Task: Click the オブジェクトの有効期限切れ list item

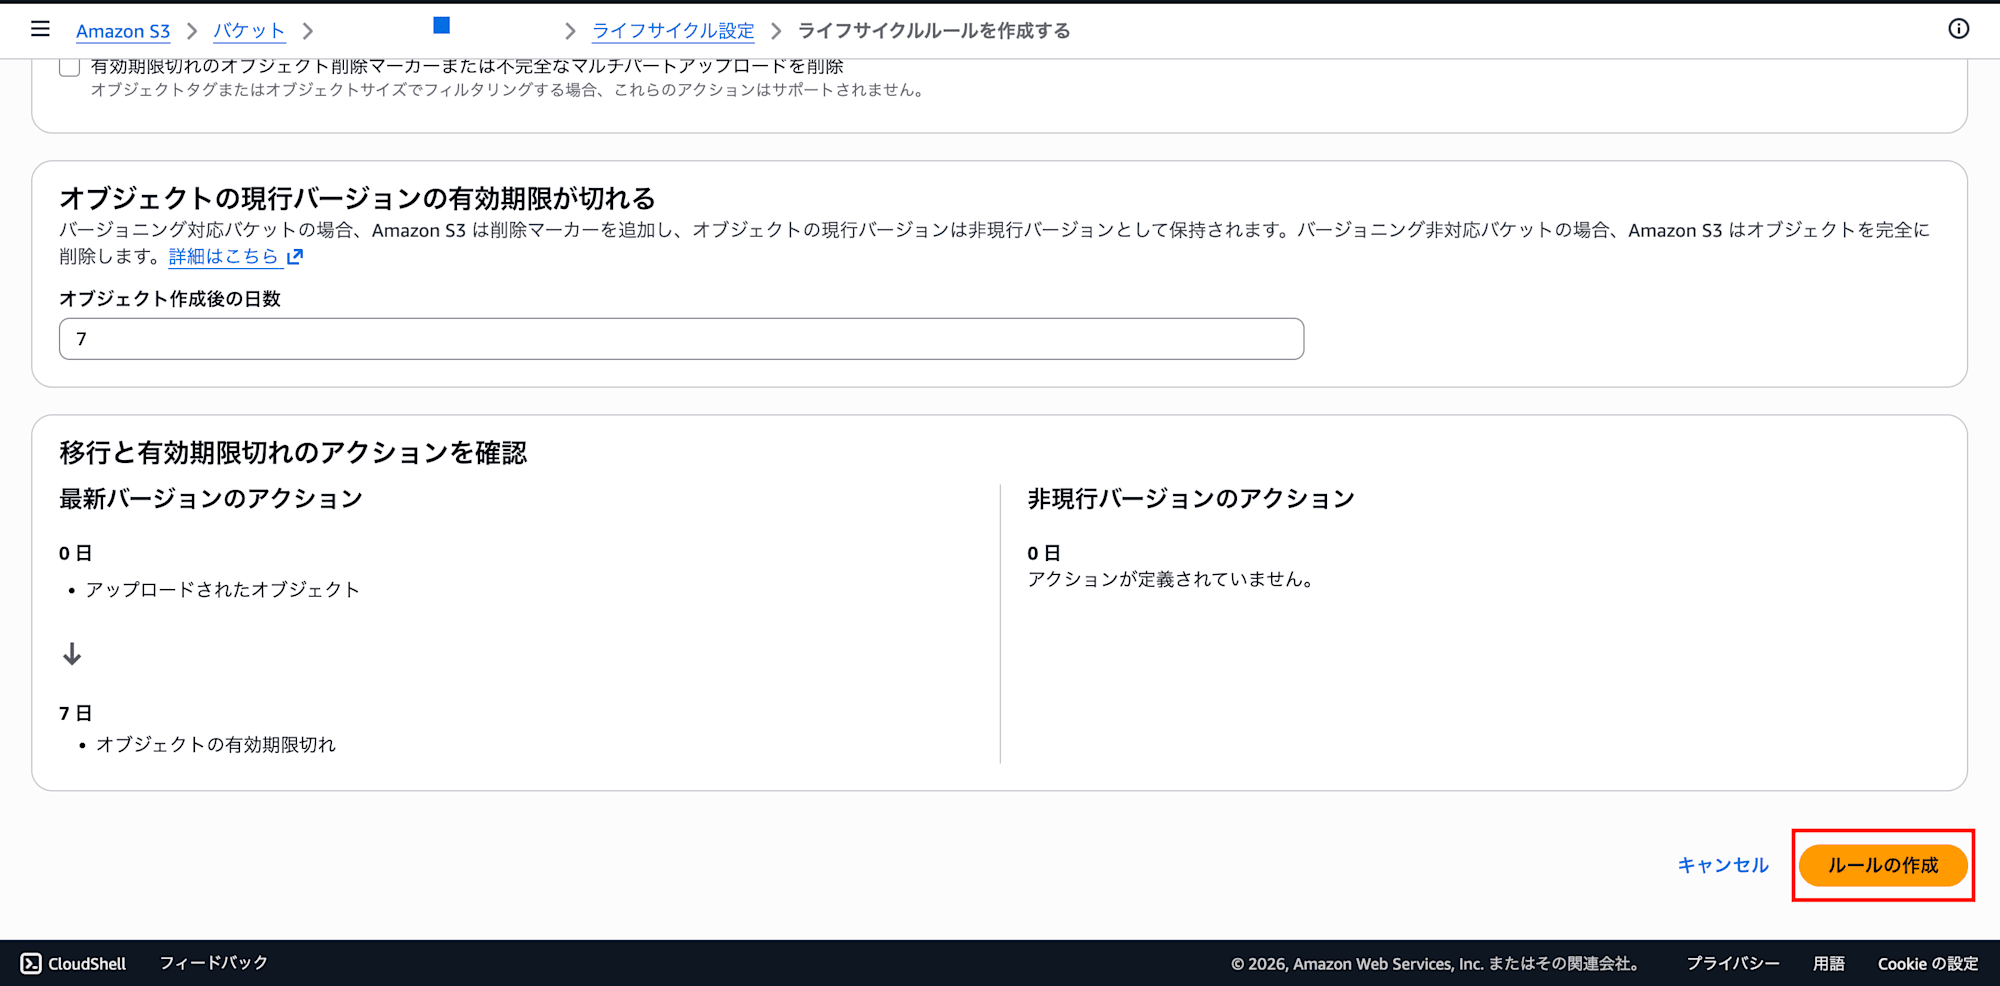Action: [x=216, y=745]
